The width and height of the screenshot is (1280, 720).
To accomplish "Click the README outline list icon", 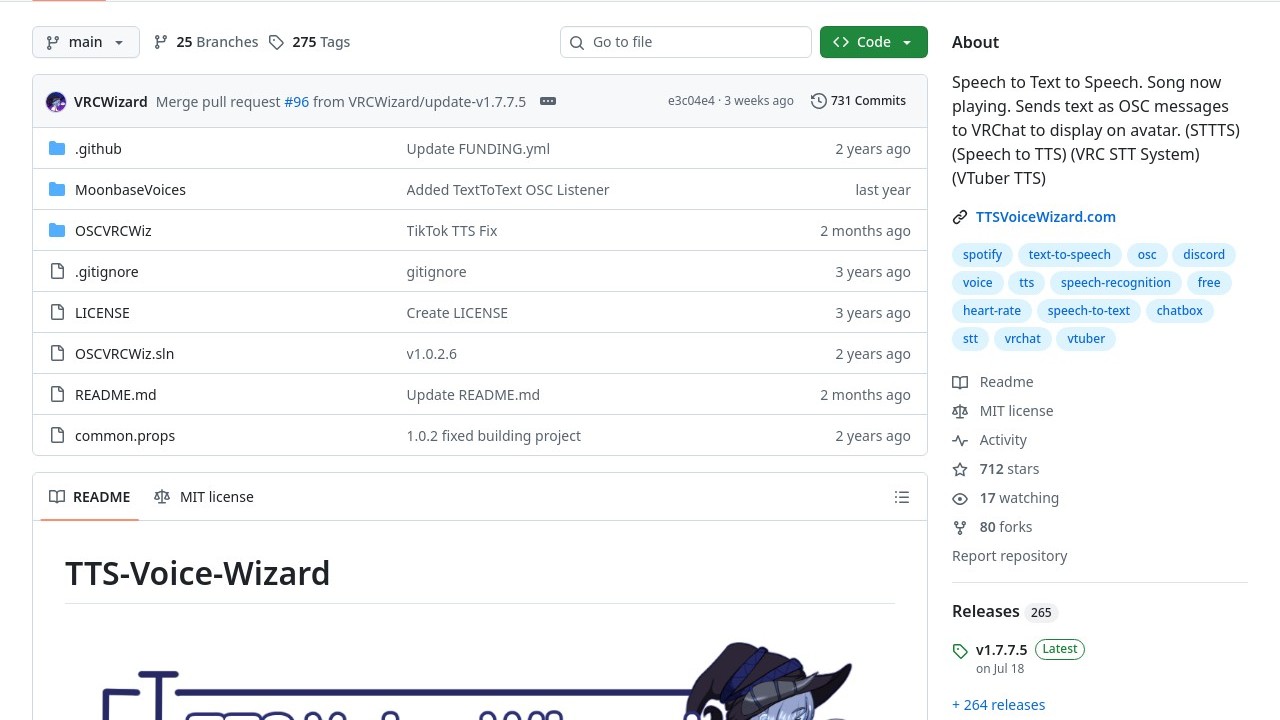I will (x=901, y=497).
